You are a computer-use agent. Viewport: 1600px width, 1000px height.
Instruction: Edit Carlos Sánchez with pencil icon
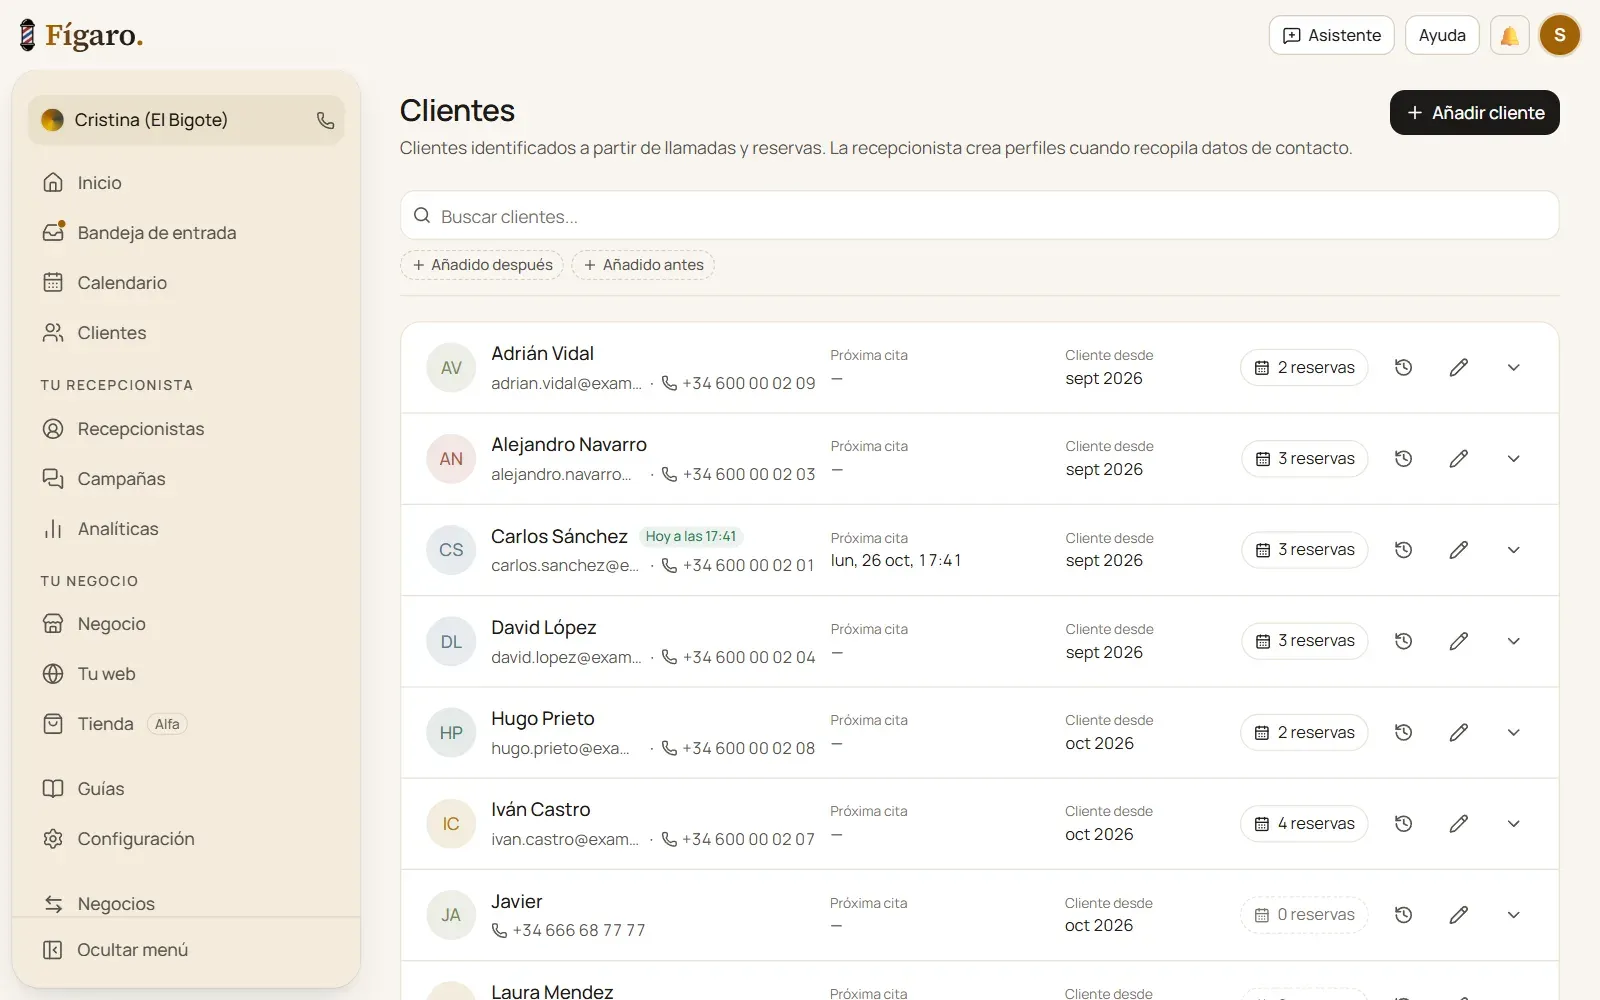click(1459, 549)
